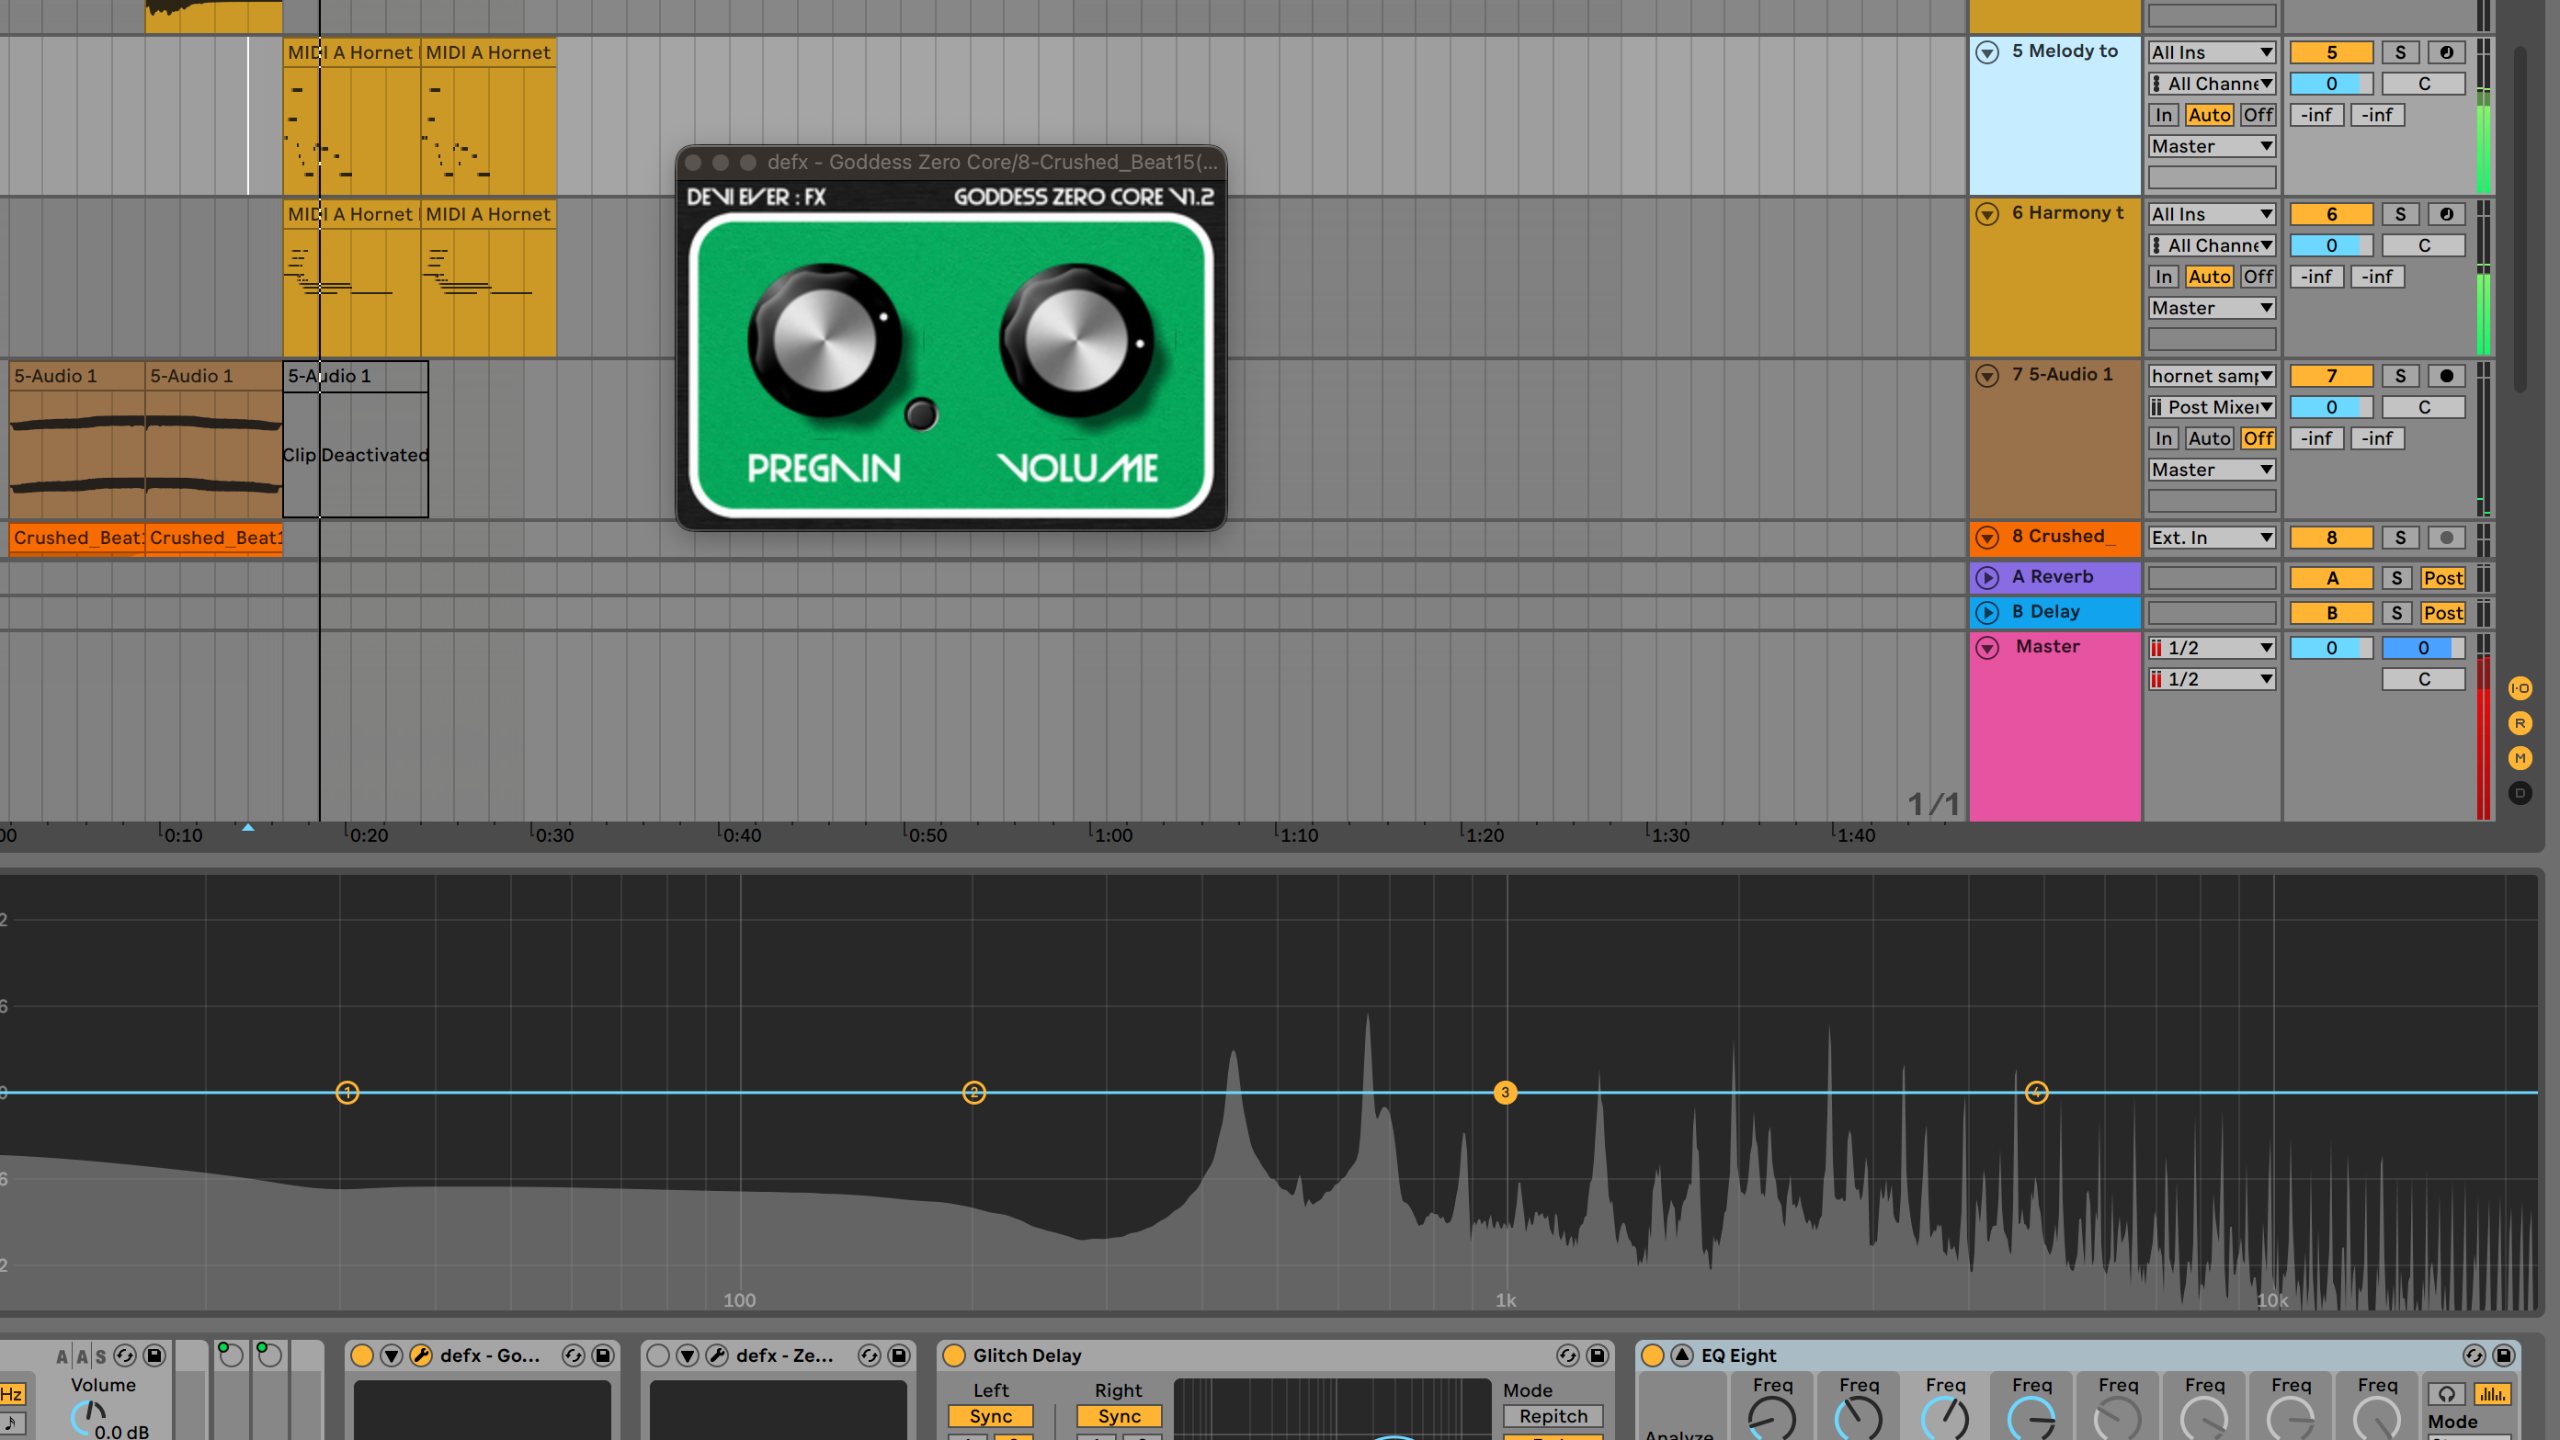Image resolution: width=2560 pixels, height=1440 pixels.
Task: Select first Crushed_Beat clip in arrangement
Action: pyautogui.click(x=77, y=538)
